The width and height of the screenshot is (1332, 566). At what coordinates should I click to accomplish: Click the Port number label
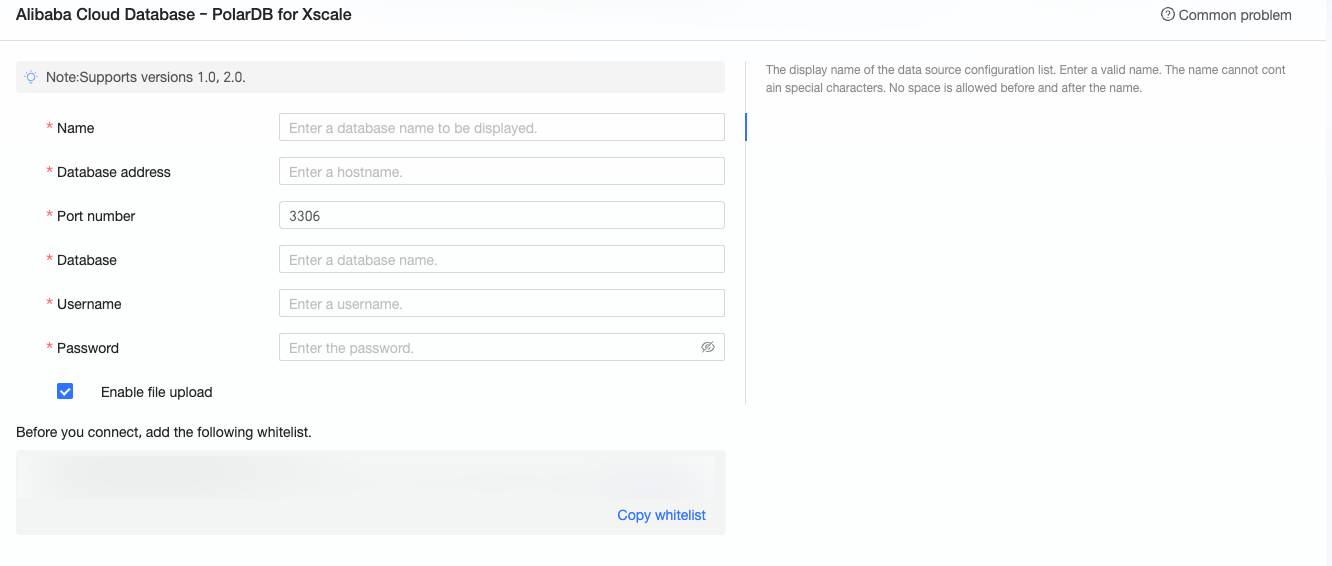click(x=96, y=216)
